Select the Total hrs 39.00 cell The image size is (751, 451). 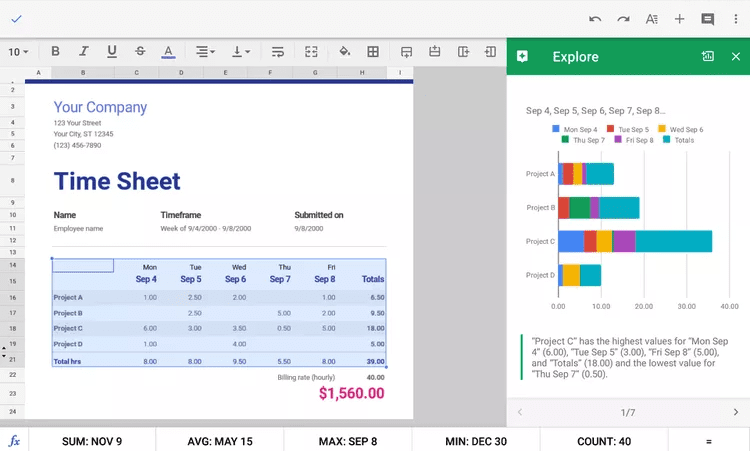376,361
